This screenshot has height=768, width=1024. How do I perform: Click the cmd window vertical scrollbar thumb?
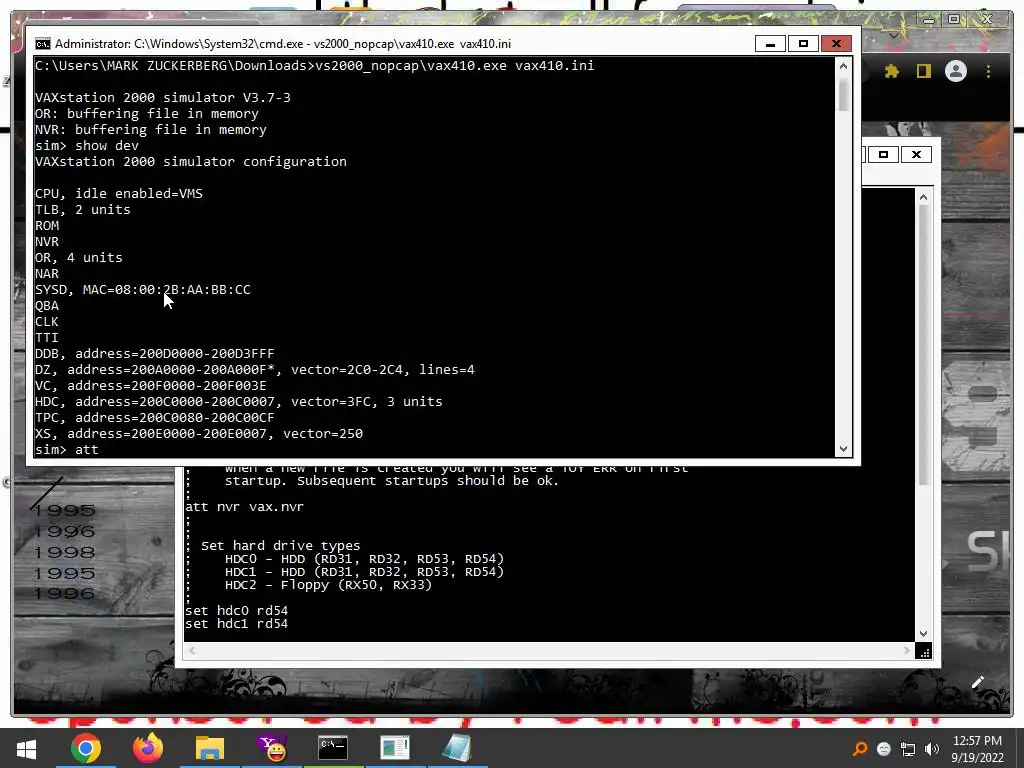(843, 95)
